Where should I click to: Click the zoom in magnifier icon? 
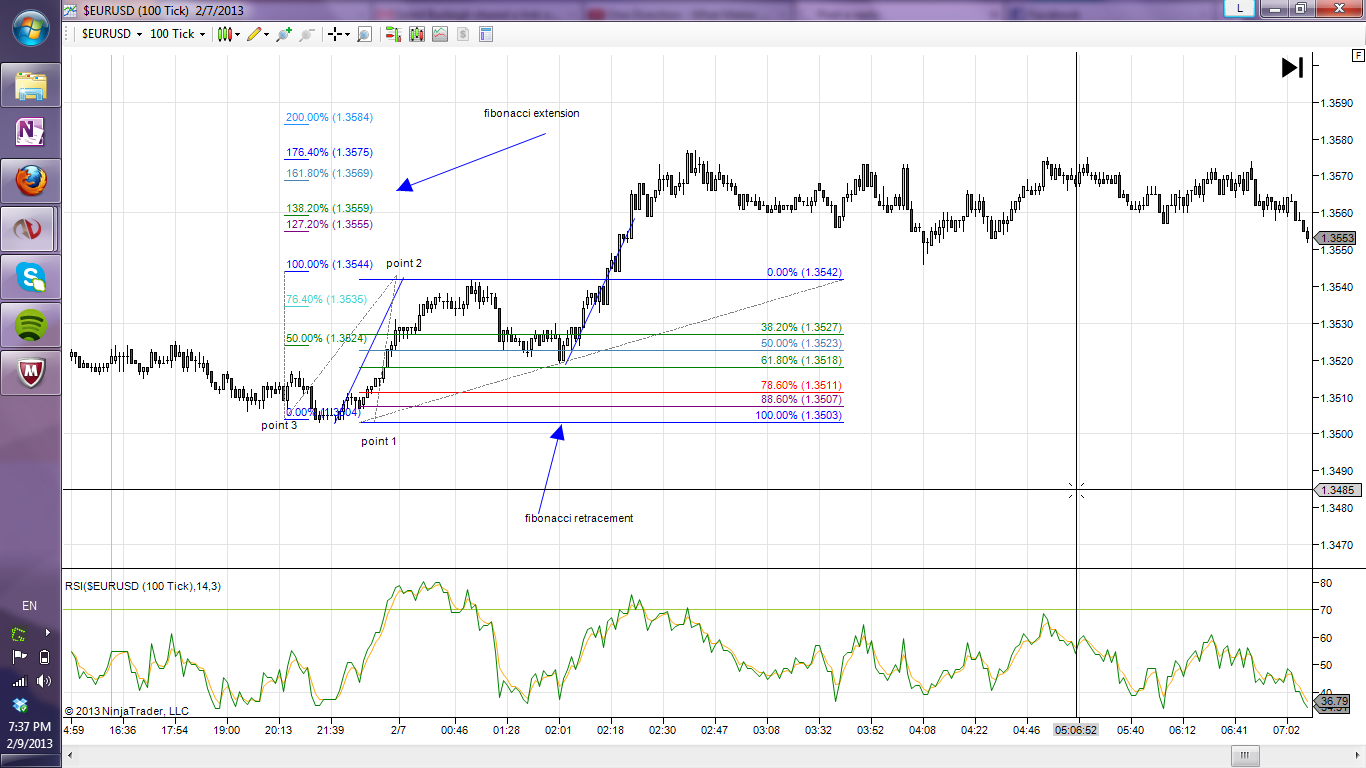point(284,34)
